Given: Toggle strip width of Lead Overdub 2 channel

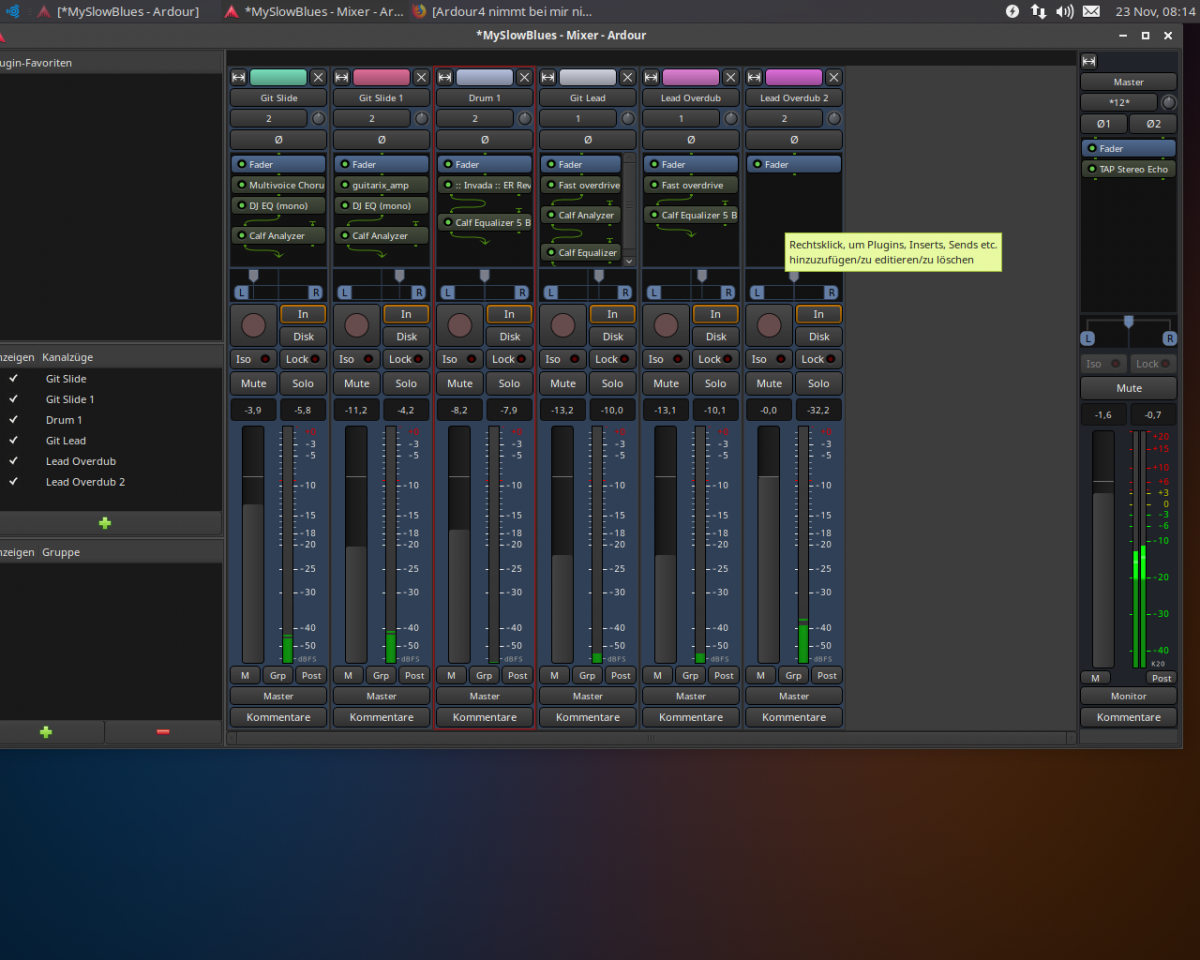Looking at the screenshot, I should 754,77.
